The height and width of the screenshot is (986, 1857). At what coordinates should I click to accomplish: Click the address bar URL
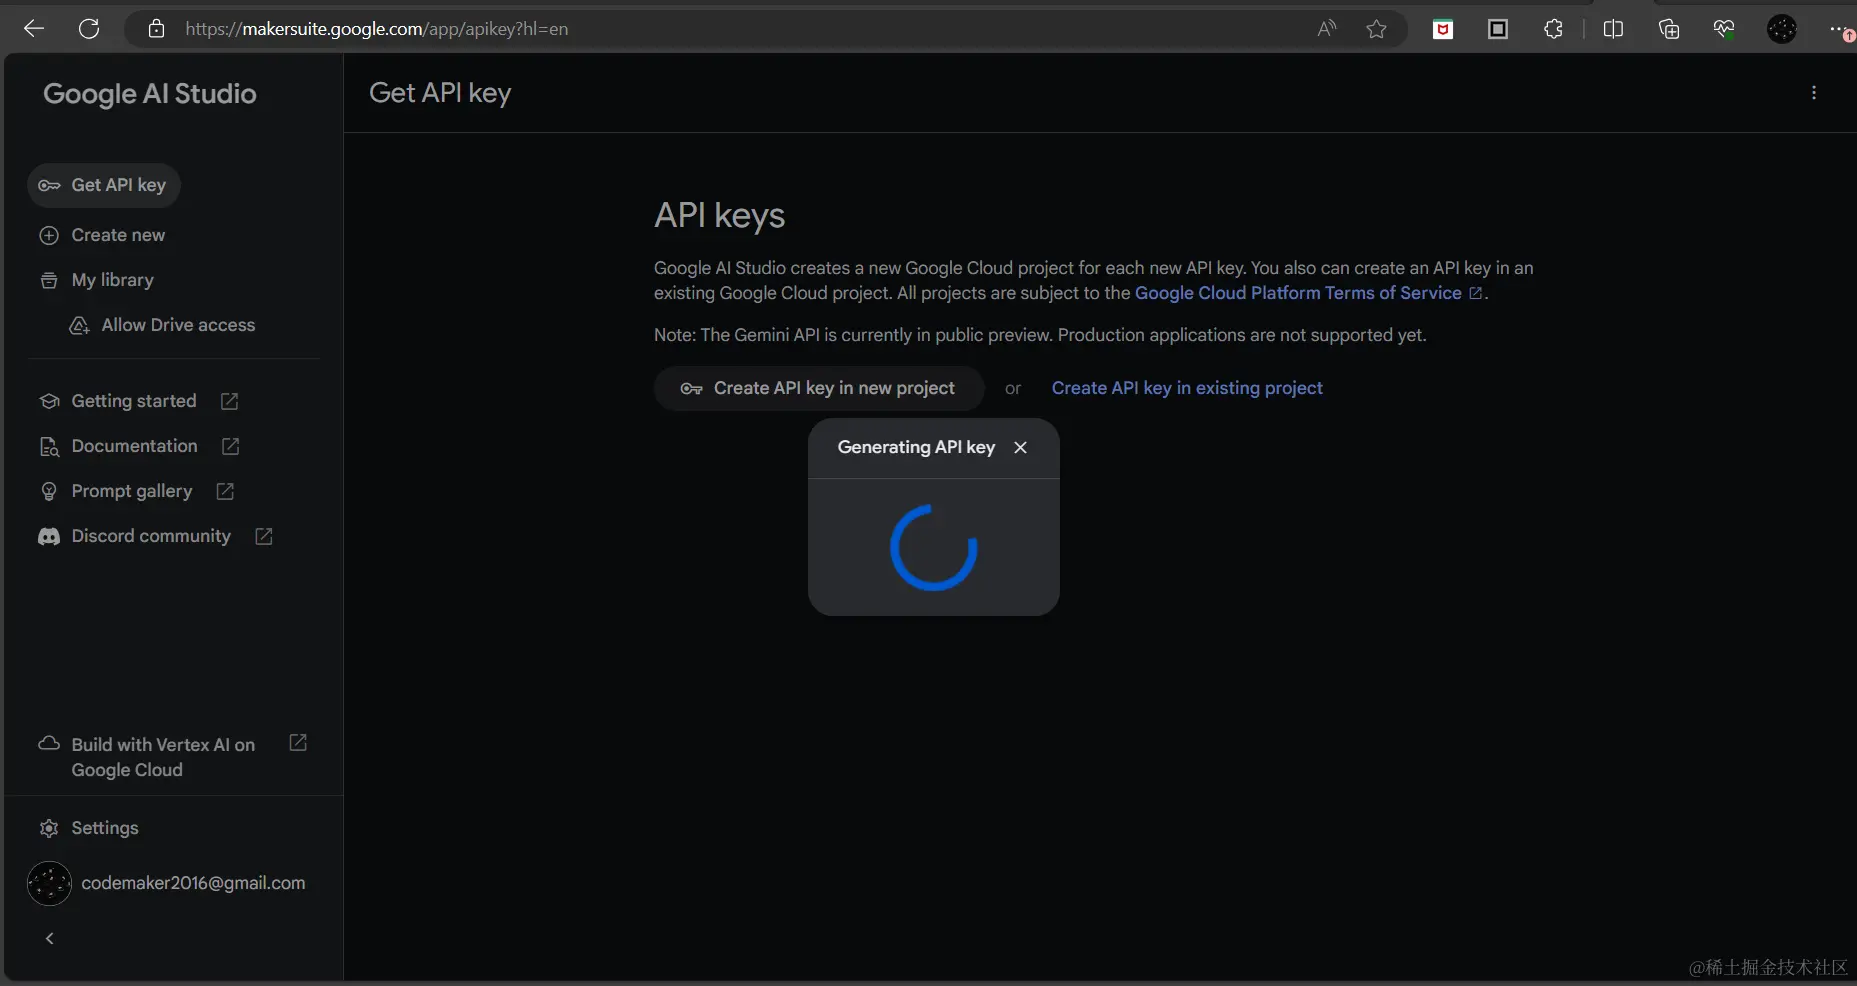376,29
